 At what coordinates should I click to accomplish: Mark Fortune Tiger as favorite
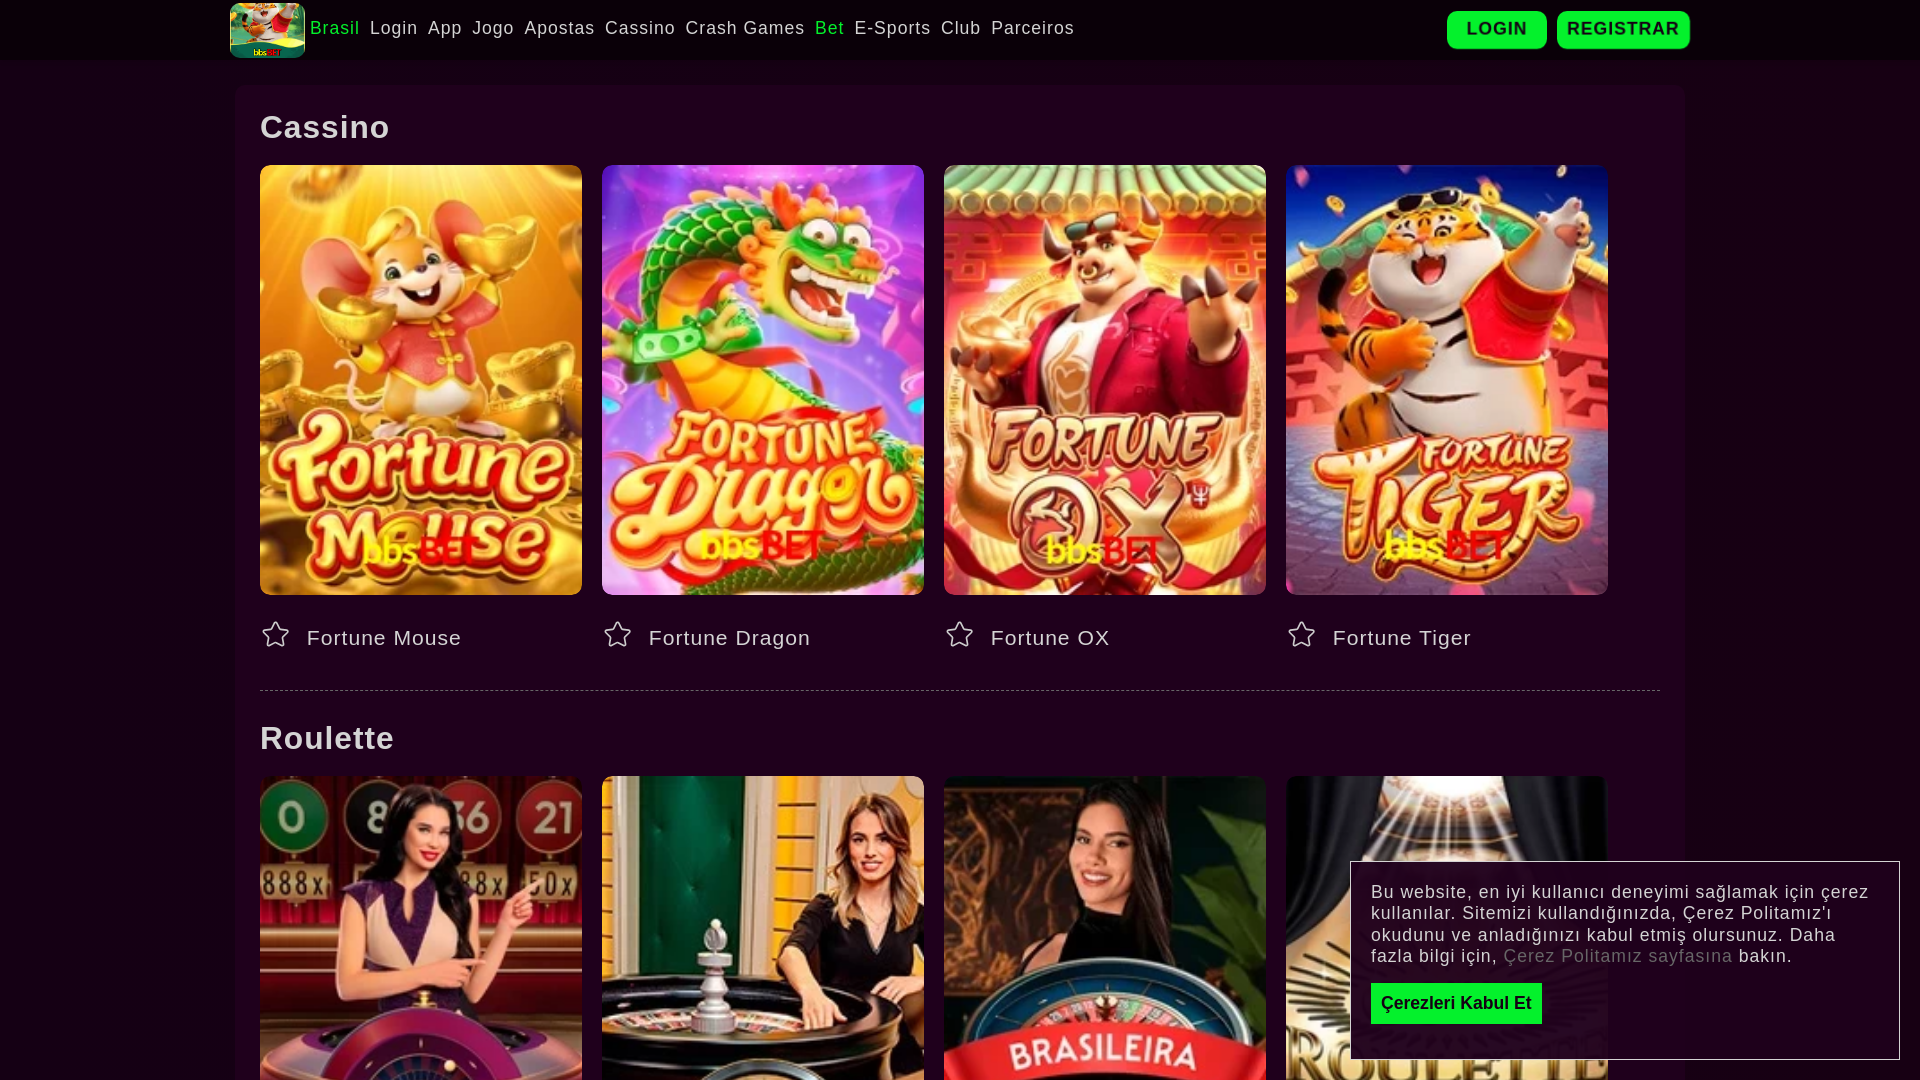click(1301, 635)
